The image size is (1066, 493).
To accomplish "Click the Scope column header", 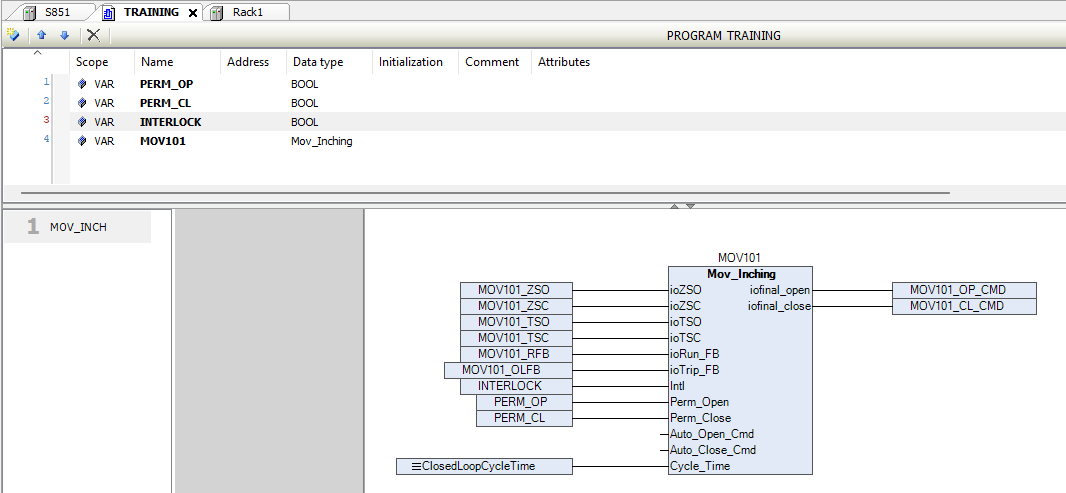I will 92,62.
